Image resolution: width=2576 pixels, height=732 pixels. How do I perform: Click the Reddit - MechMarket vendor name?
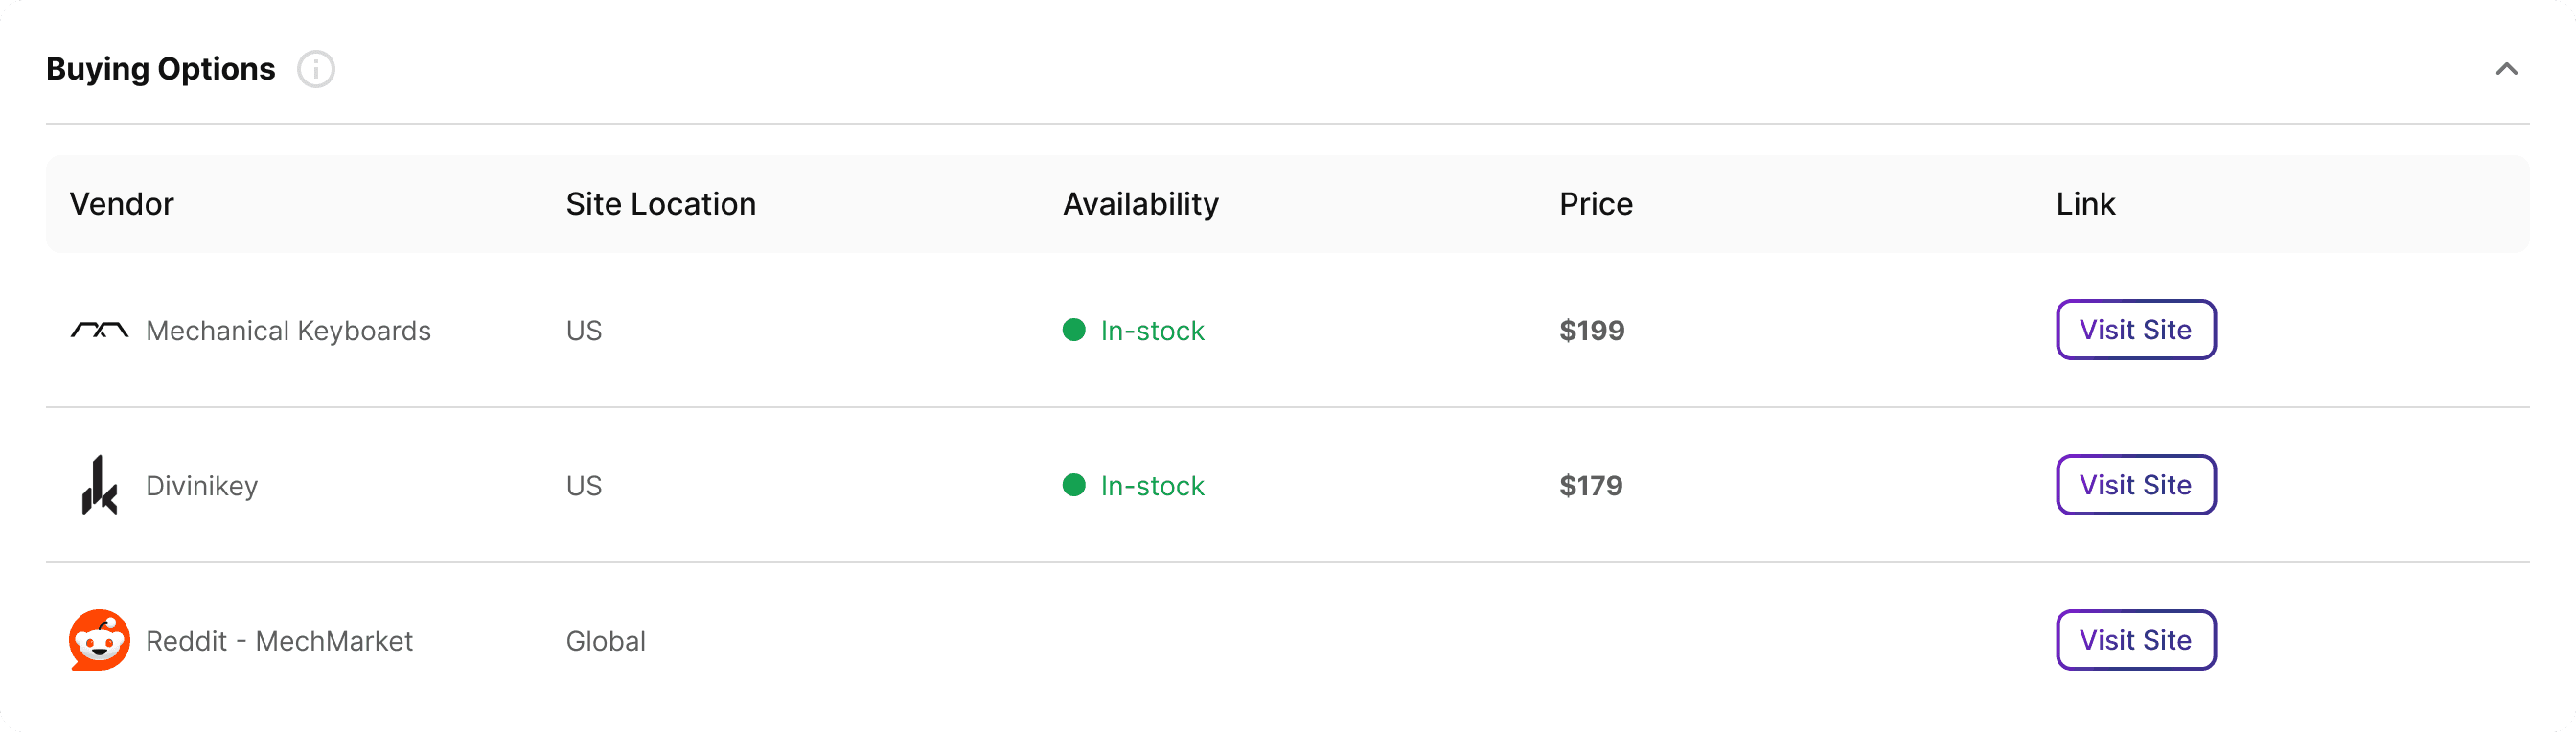click(279, 641)
